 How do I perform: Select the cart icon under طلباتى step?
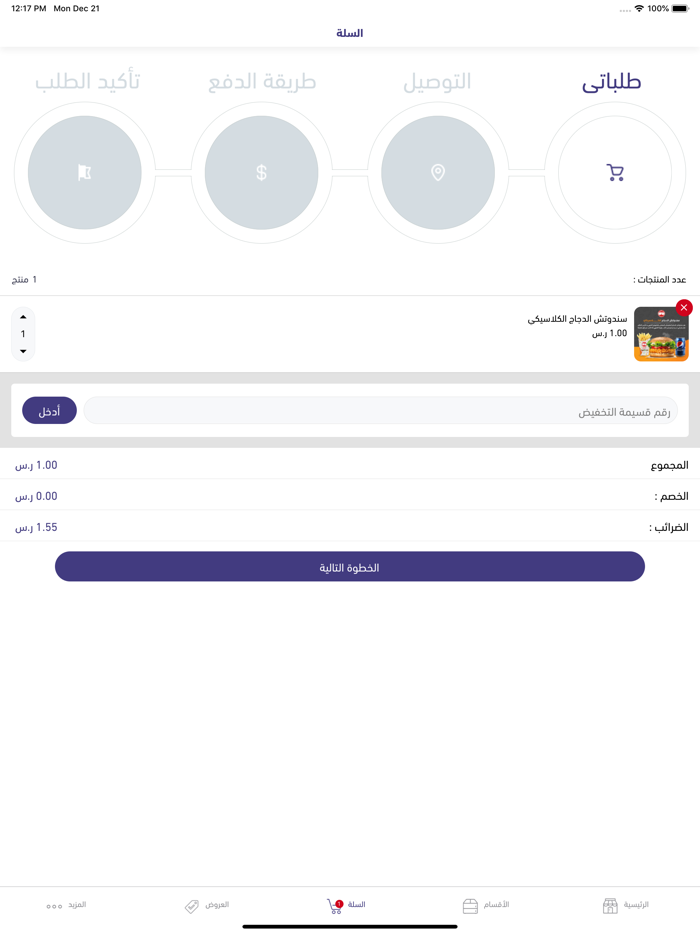(x=617, y=172)
